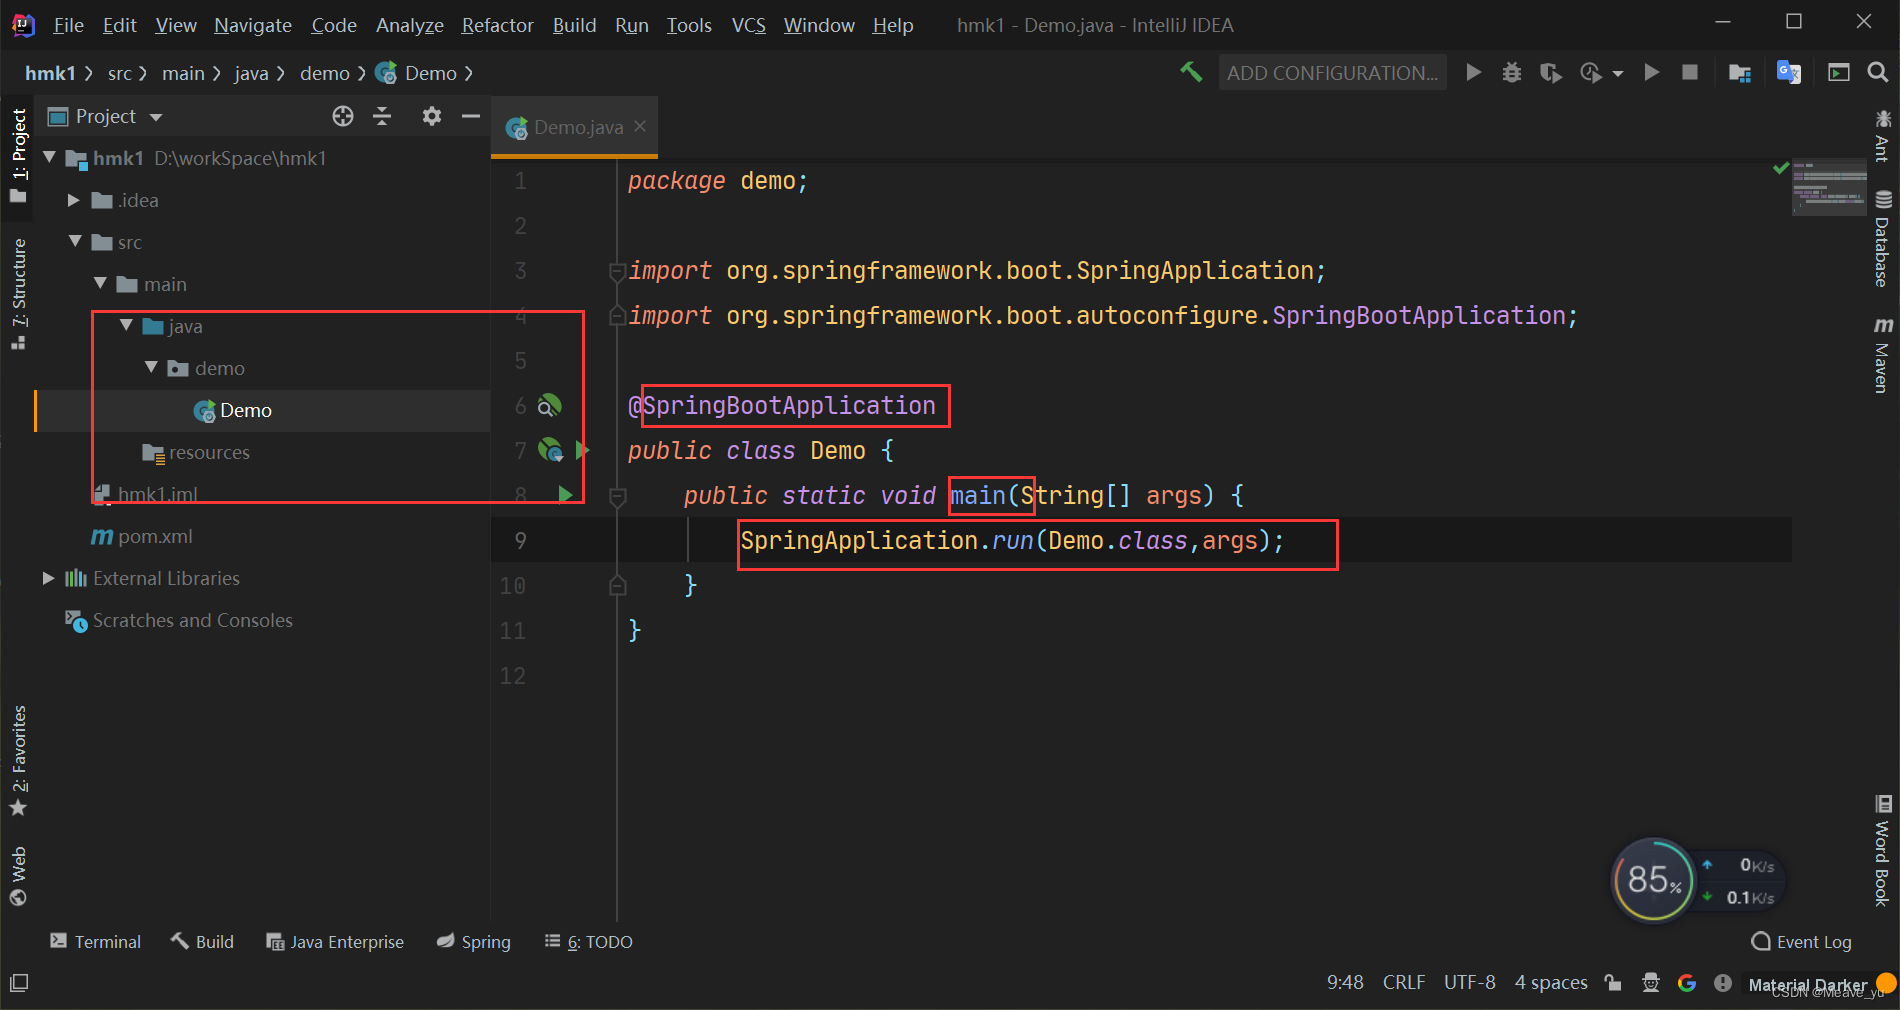This screenshot has height=1010, width=1900.
Task: Select the resources folder
Action: pos(196,452)
